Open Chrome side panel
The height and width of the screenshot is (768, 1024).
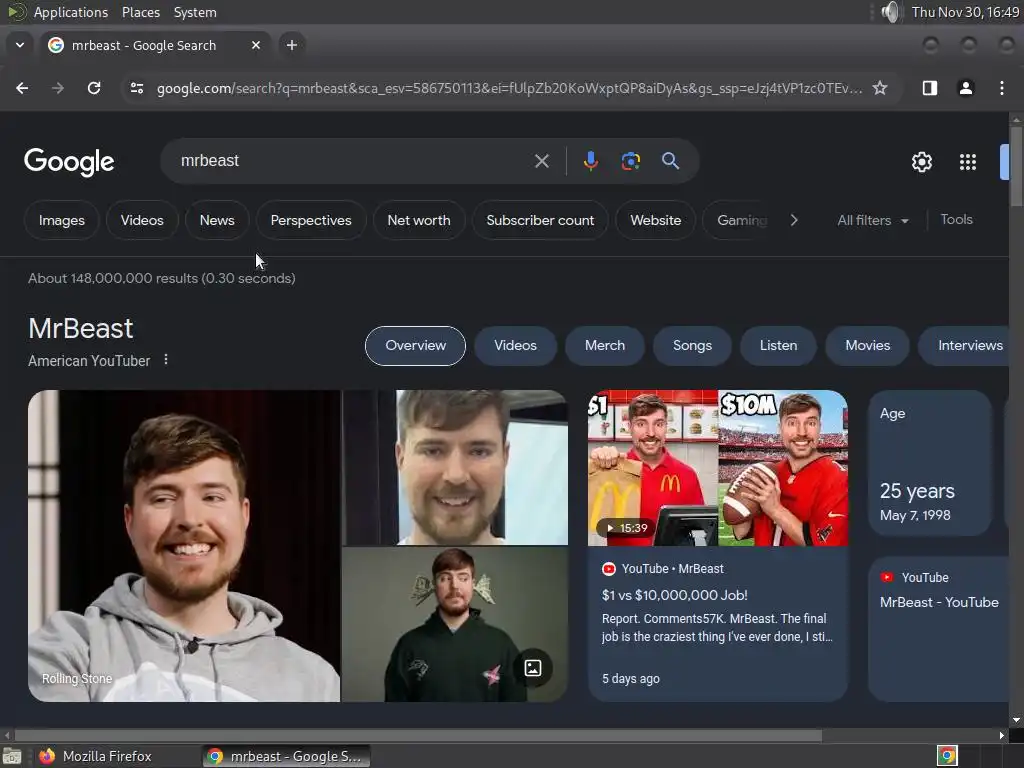tap(929, 88)
